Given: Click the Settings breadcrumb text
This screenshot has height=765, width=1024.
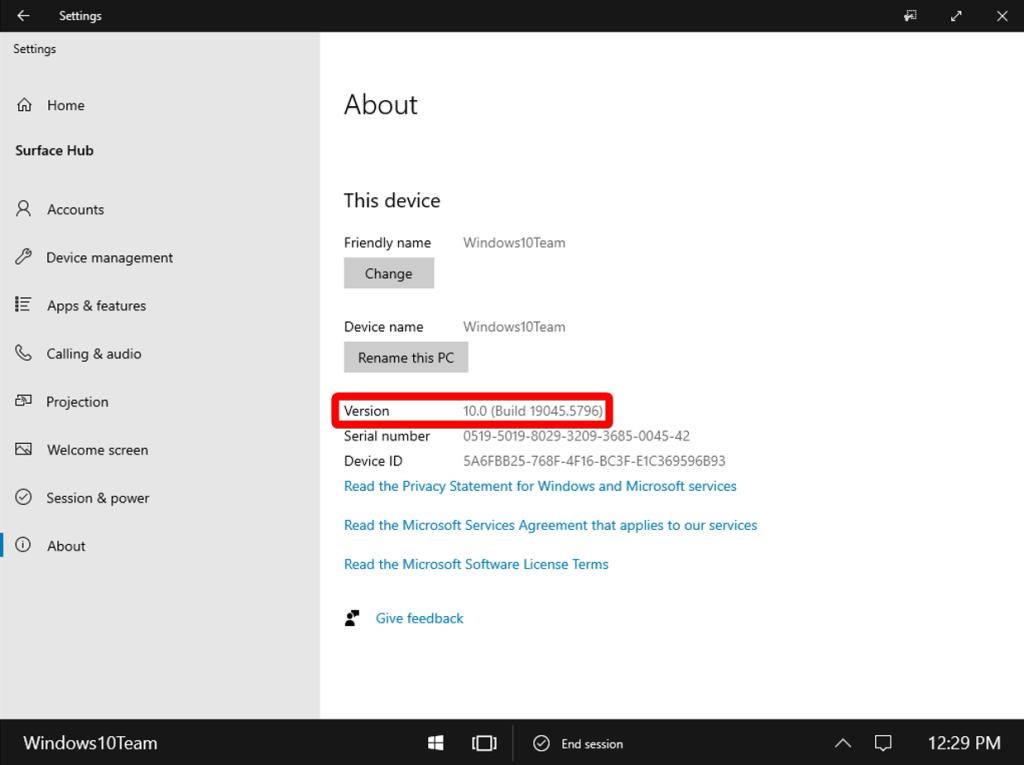Looking at the screenshot, I should pyautogui.click(x=35, y=49).
